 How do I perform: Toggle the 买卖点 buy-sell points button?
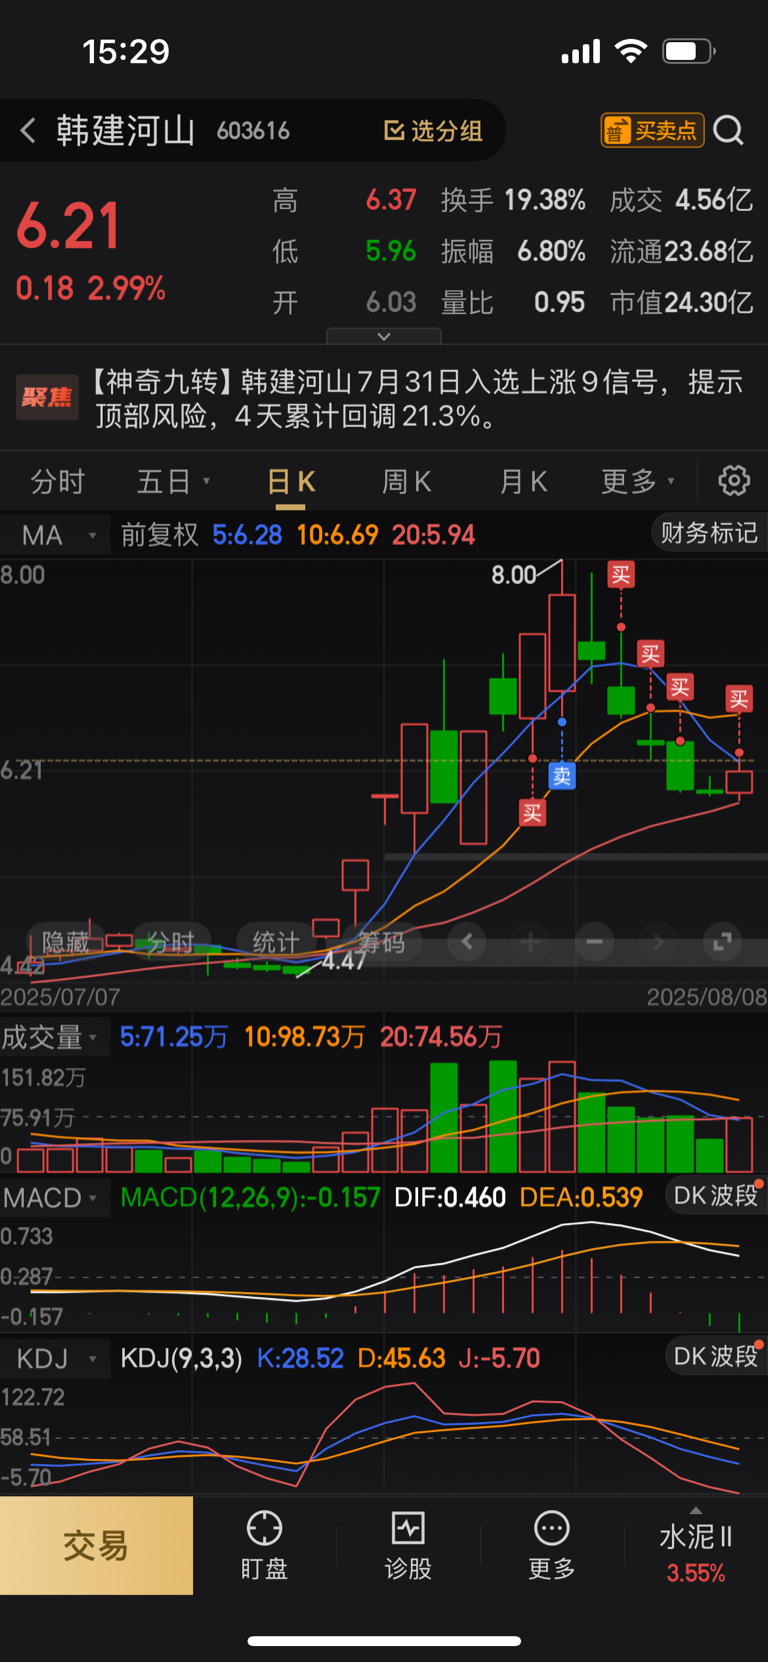point(653,130)
